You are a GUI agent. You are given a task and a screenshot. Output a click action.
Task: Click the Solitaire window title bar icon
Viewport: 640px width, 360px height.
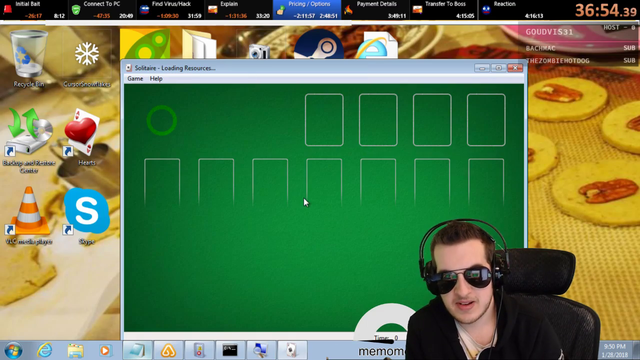pyautogui.click(x=129, y=68)
